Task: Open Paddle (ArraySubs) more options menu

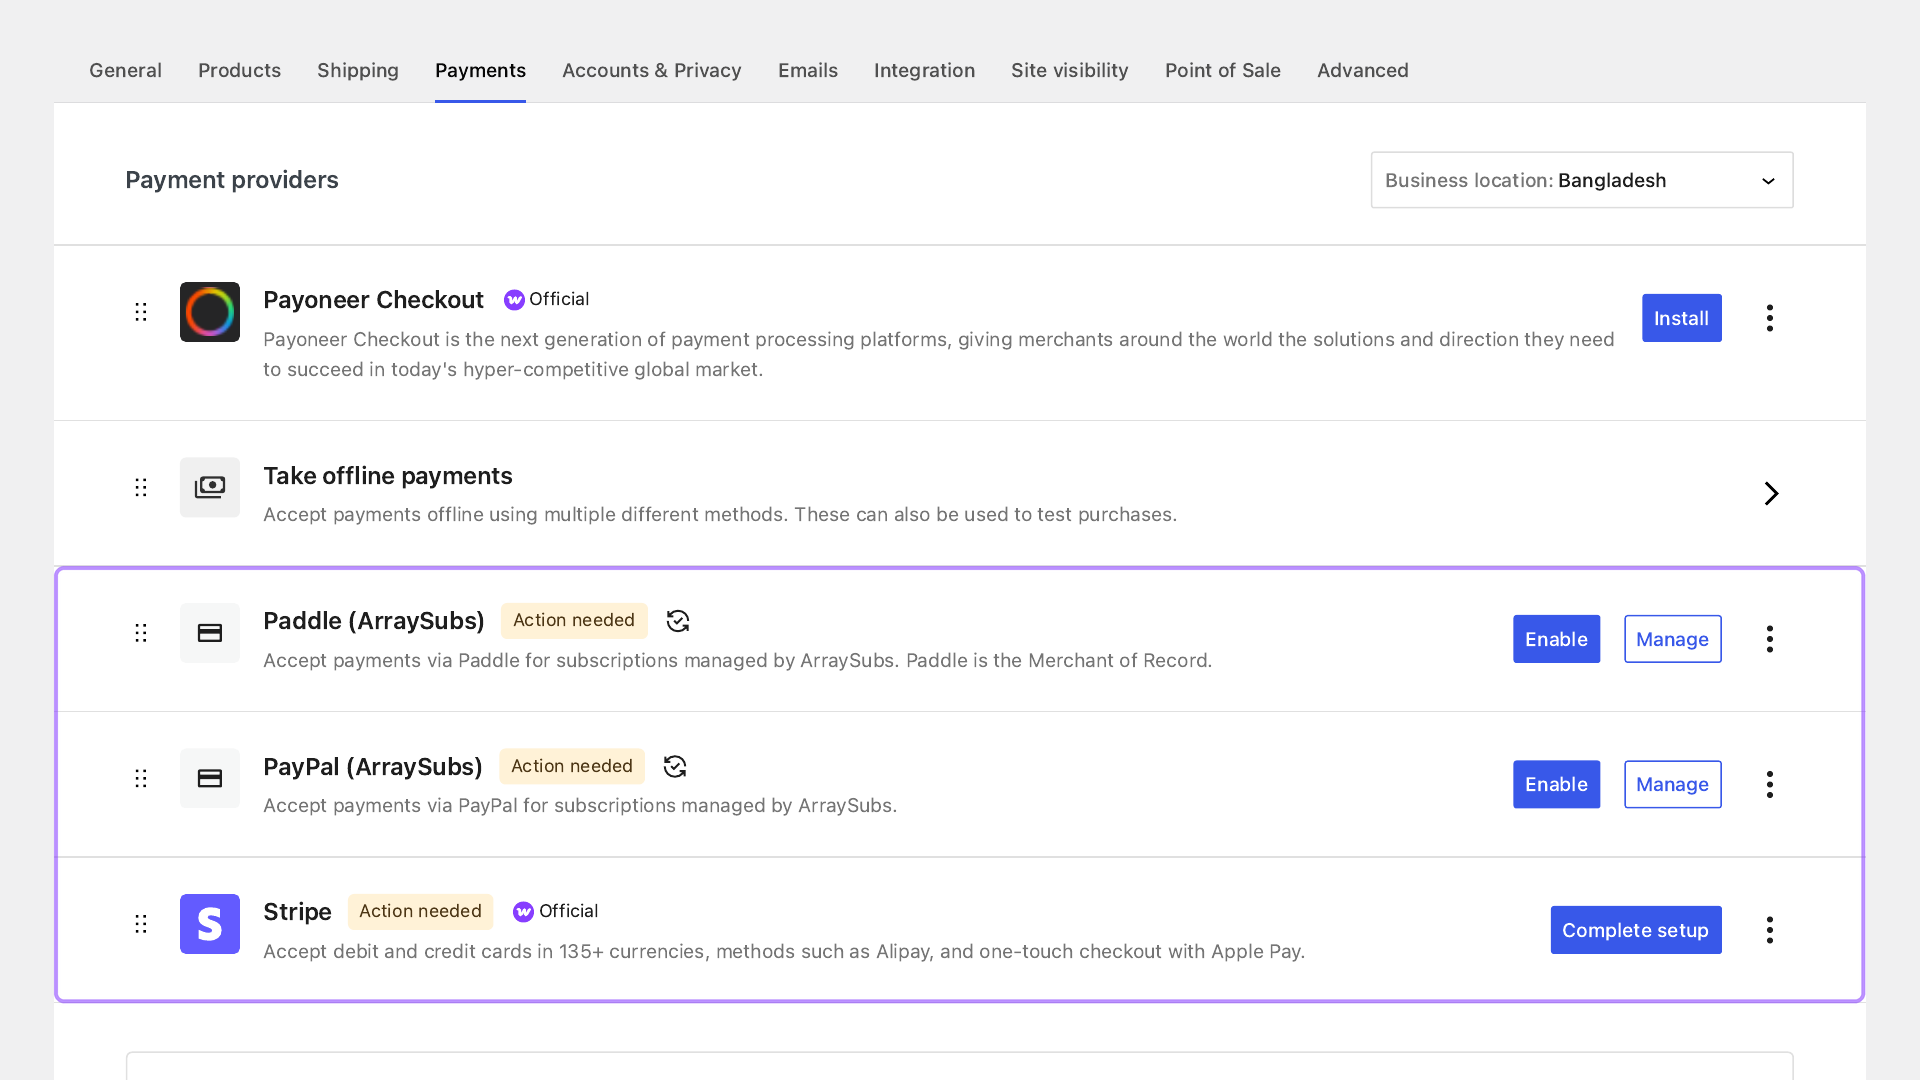Action: 1770,639
